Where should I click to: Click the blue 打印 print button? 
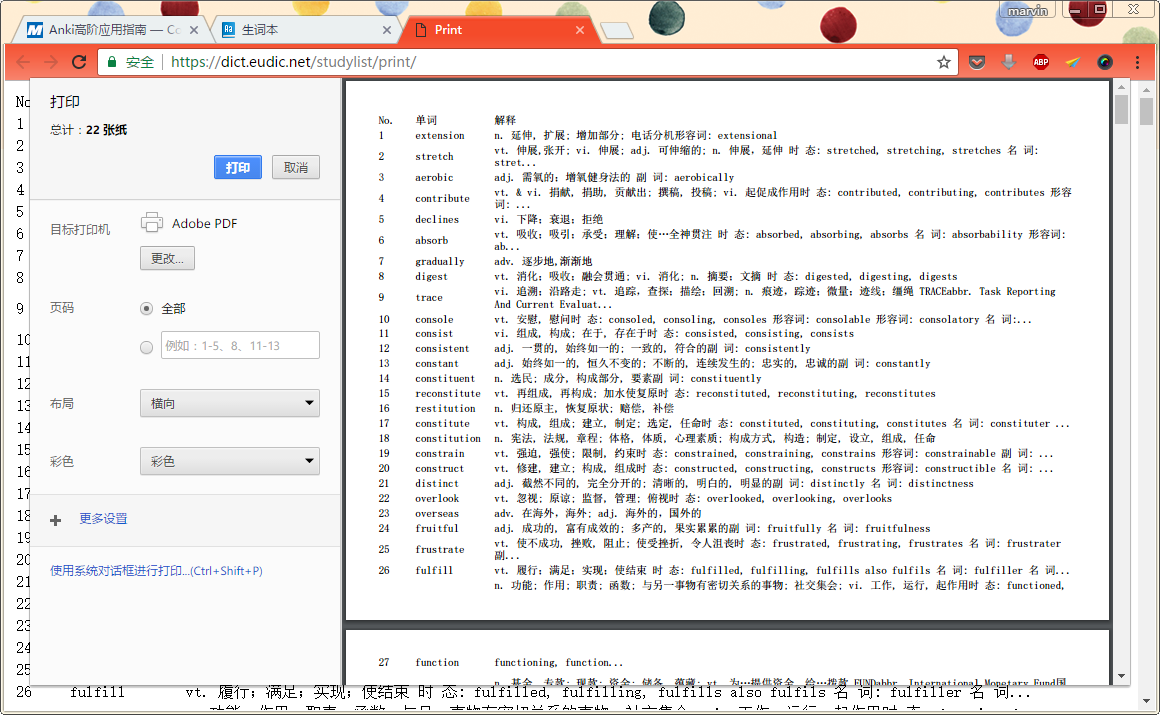tap(238, 167)
